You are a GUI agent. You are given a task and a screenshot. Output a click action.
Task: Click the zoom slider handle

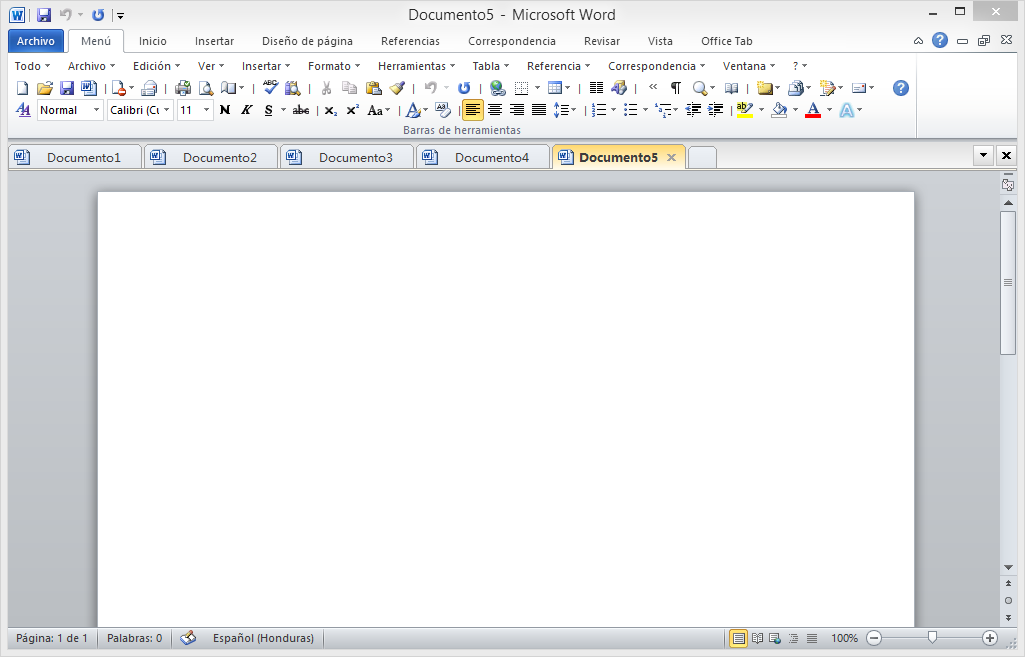pos(933,637)
